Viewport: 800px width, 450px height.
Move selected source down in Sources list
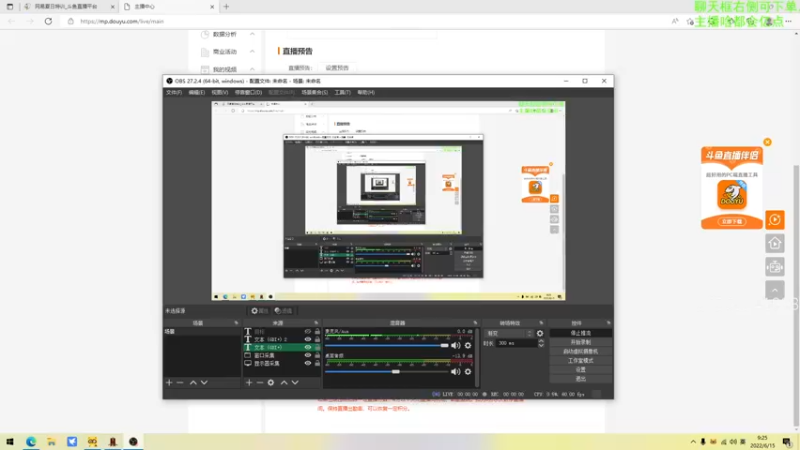295,383
